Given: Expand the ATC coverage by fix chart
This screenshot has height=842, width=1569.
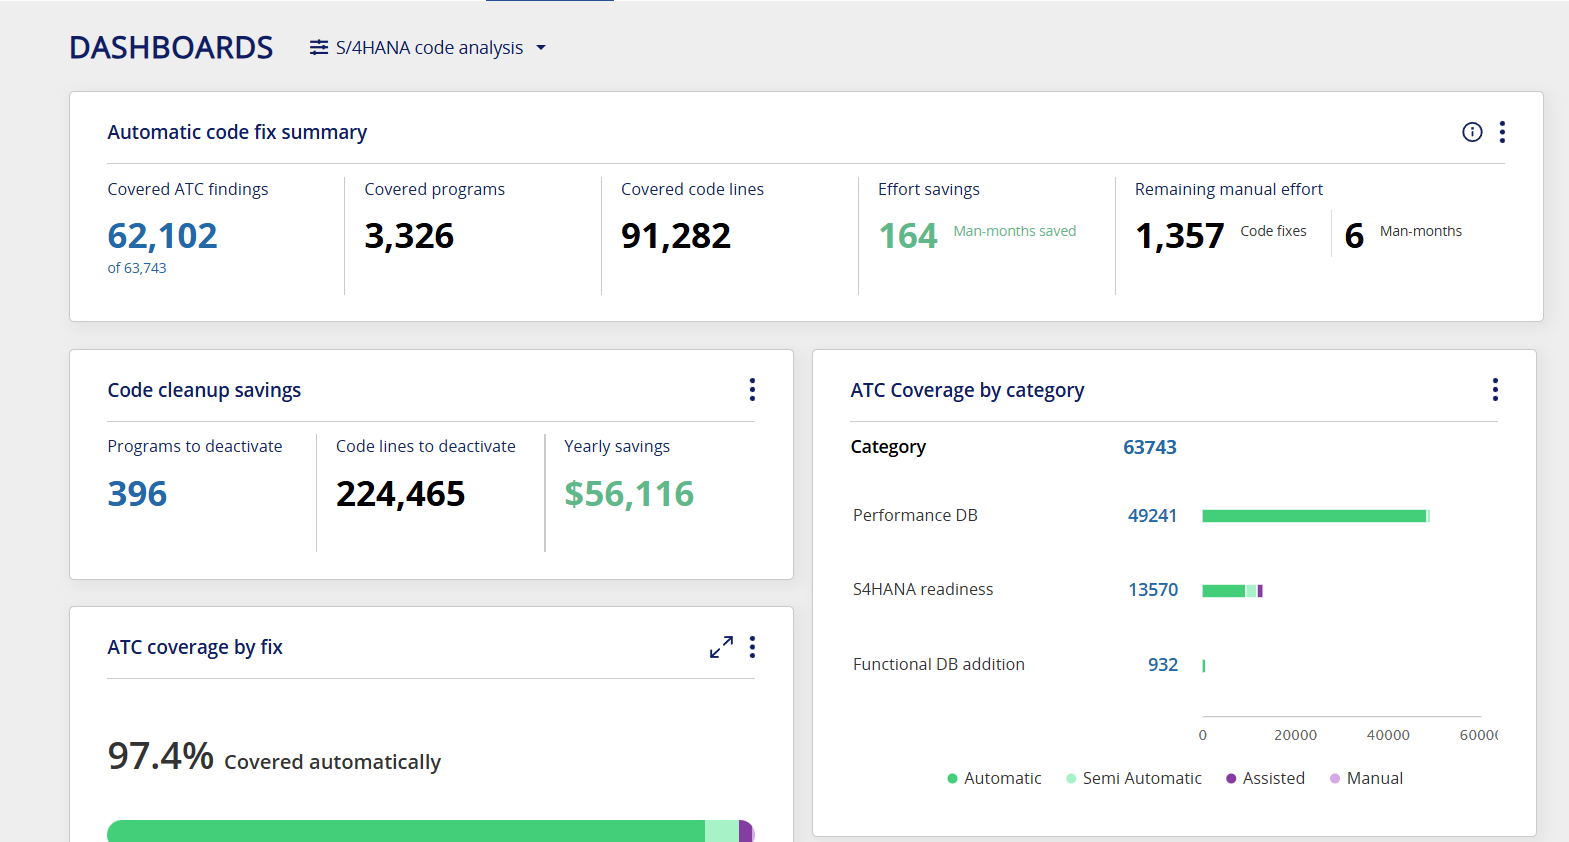Looking at the screenshot, I should [721, 647].
